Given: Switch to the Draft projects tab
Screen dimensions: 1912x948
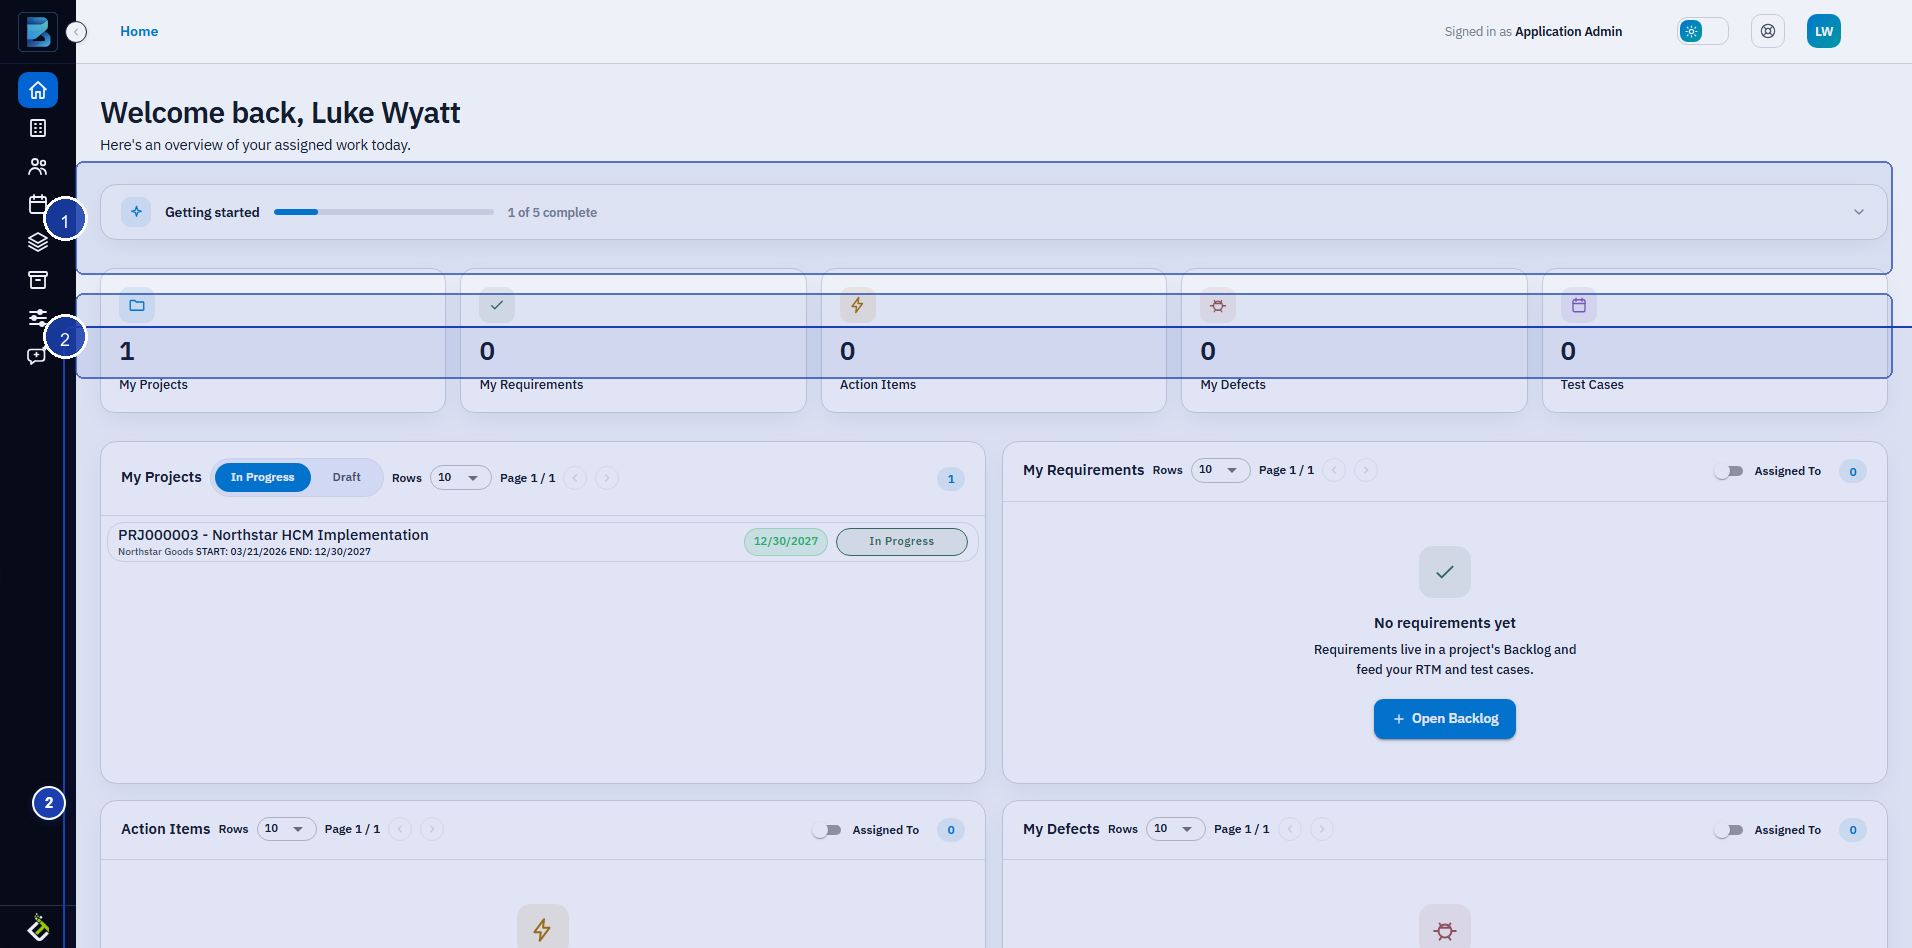Looking at the screenshot, I should (x=347, y=478).
